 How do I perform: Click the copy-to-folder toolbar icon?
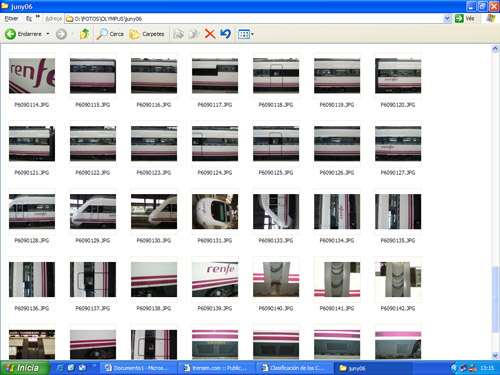194,34
